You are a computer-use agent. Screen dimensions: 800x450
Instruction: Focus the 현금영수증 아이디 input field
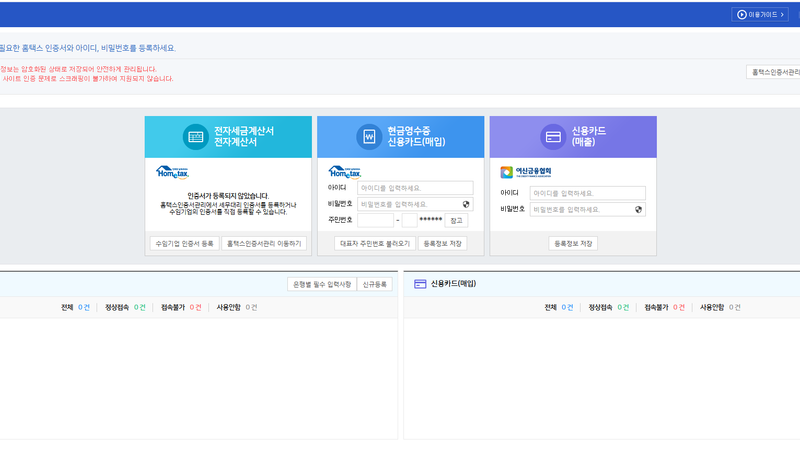pyautogui.click(x=415, y=188)
